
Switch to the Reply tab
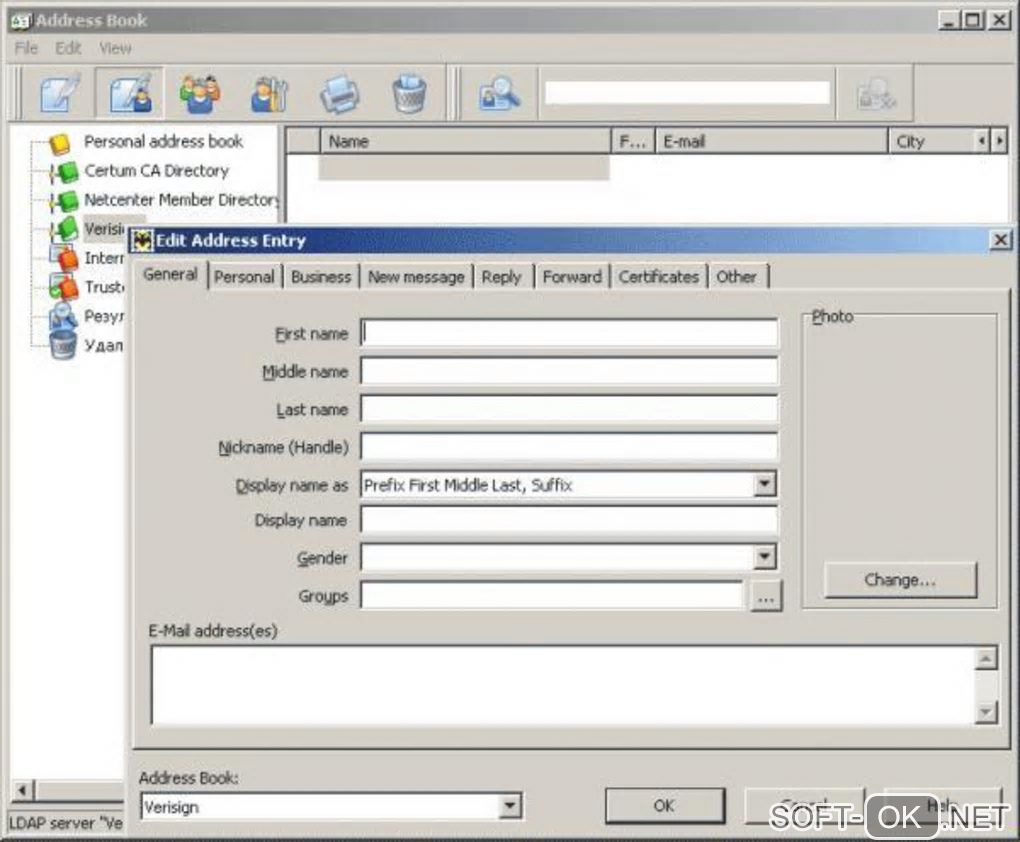(502, 277)
